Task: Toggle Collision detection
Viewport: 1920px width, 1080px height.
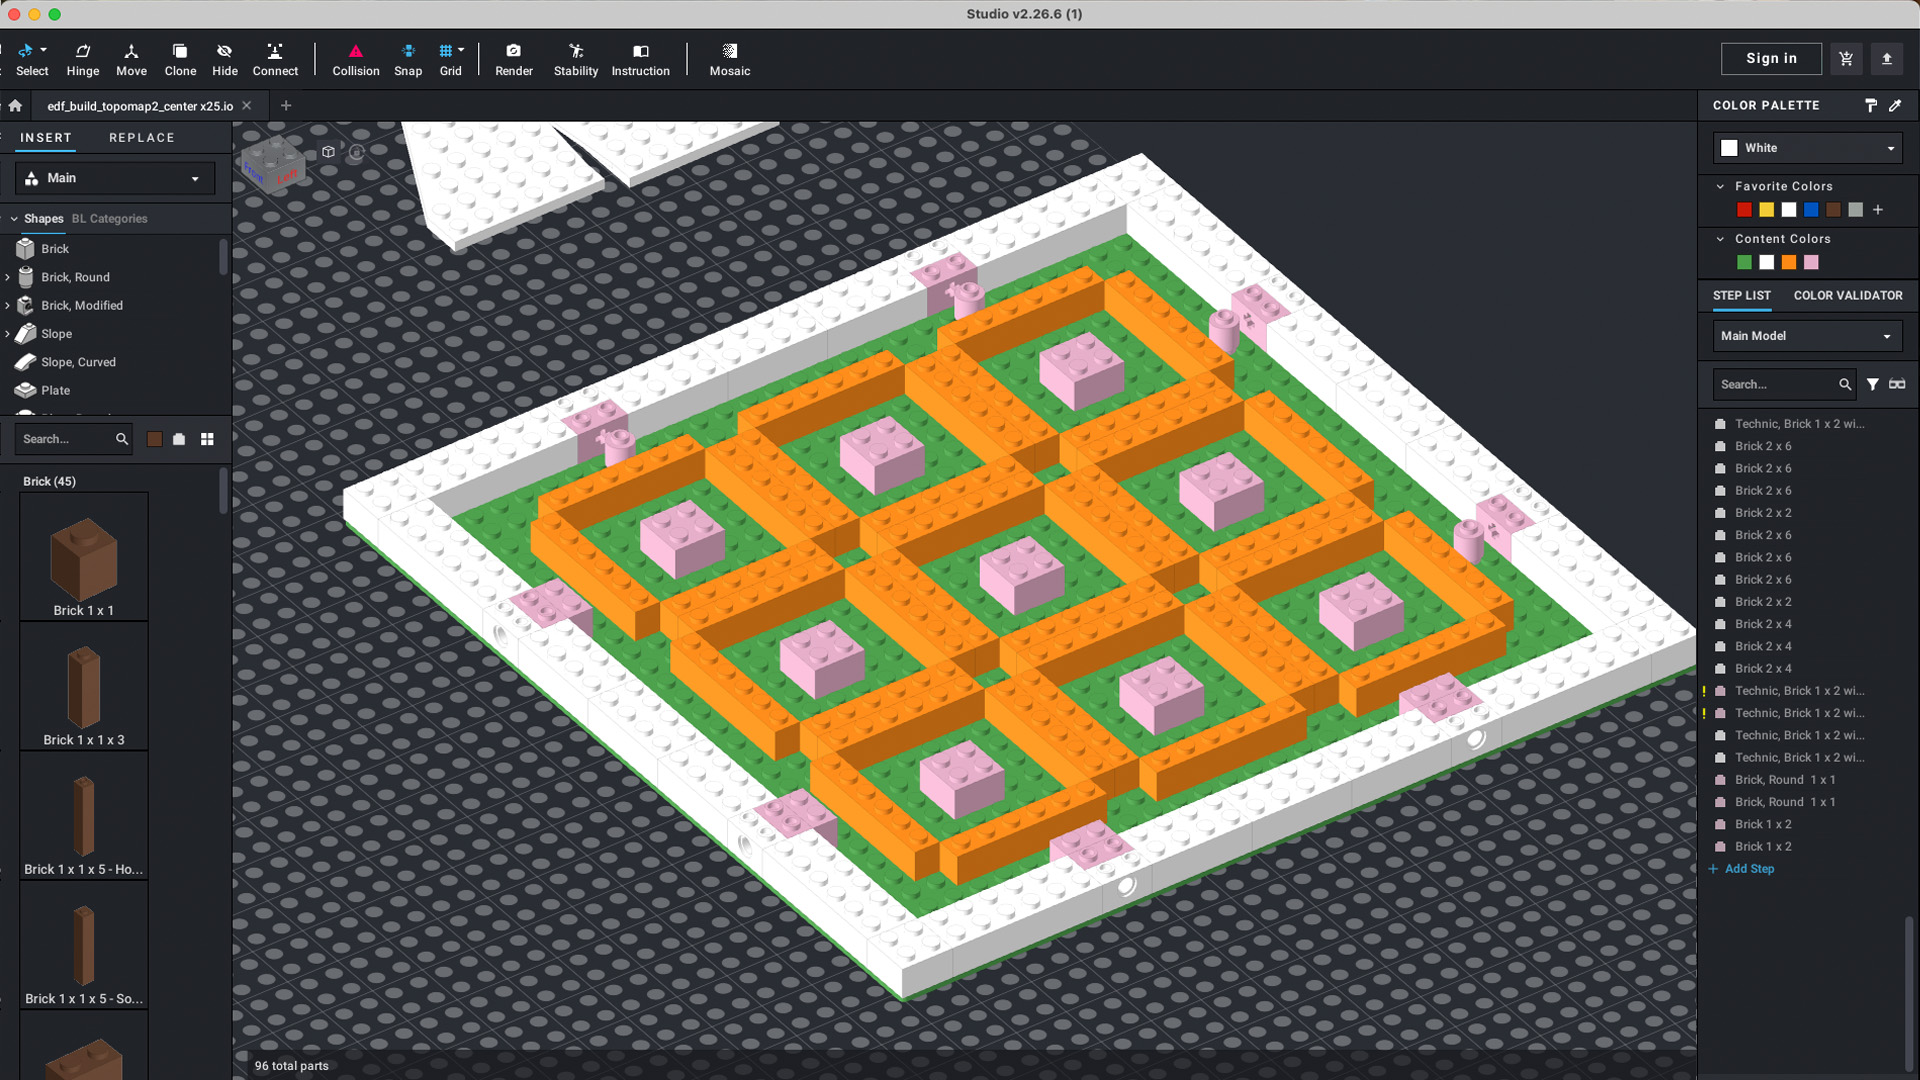Action: 356,59
